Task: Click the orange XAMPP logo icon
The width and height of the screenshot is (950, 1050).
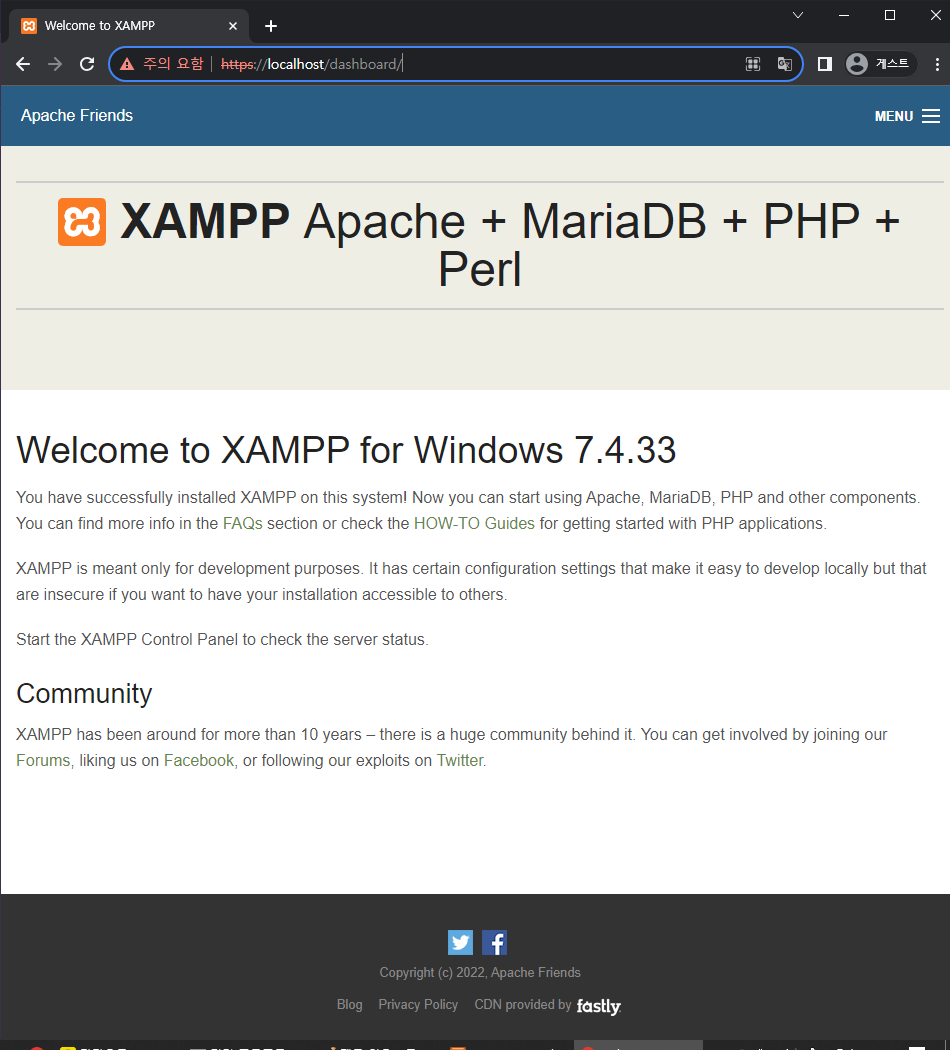Action: tap(82, 222)
